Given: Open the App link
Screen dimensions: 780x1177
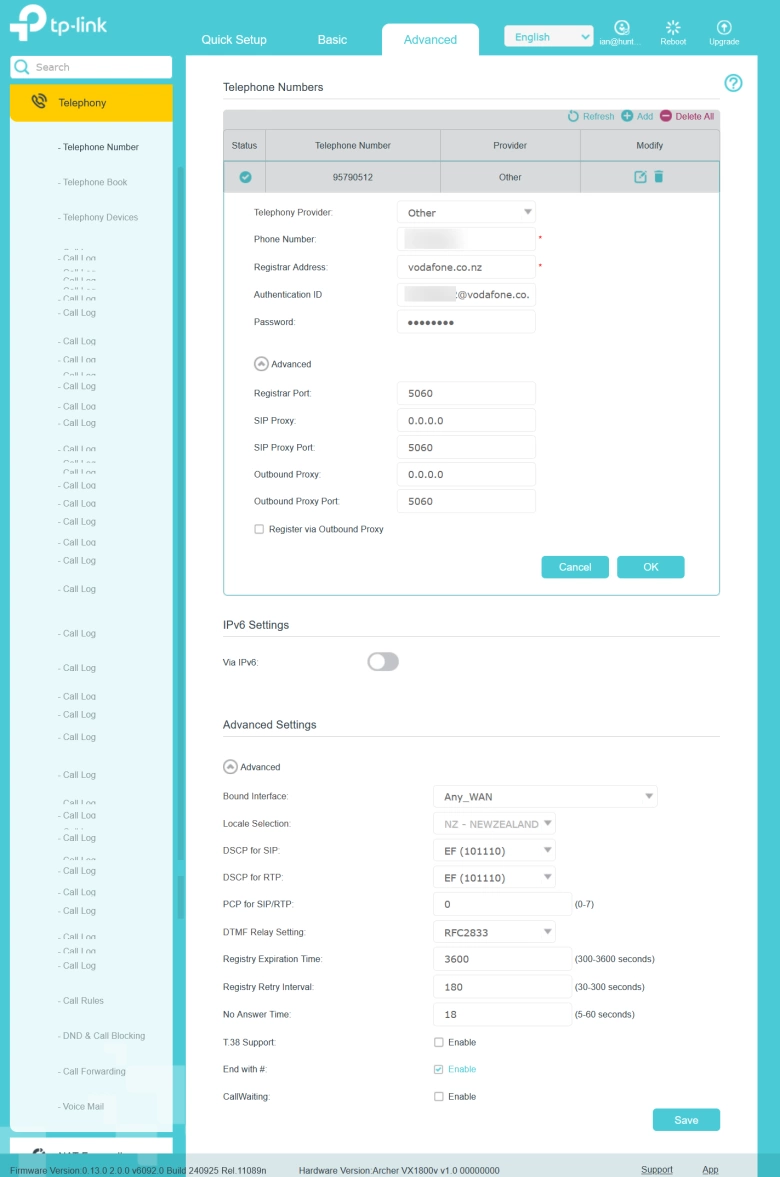Looking at the screenshot, I should 710,1169.
